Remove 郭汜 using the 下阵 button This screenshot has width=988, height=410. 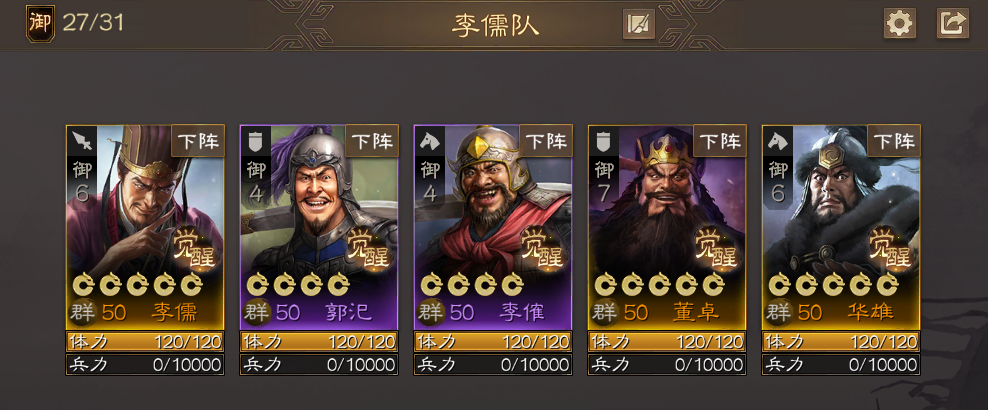[x=372, y=140]
